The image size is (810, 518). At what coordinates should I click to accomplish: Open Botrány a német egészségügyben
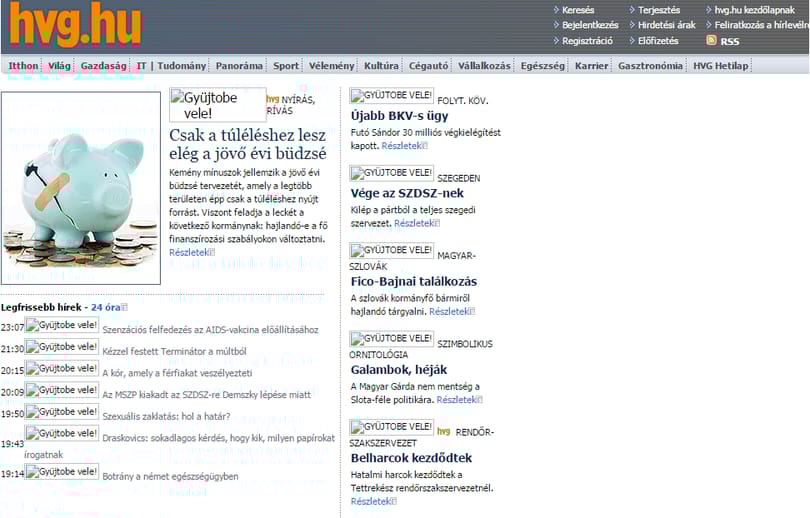click(x=170, y=476)
